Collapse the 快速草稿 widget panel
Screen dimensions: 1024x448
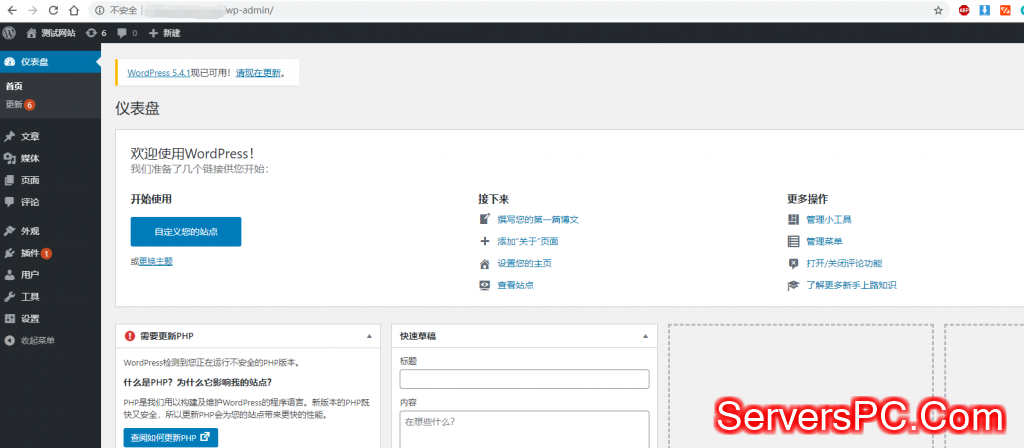[646, 336]
